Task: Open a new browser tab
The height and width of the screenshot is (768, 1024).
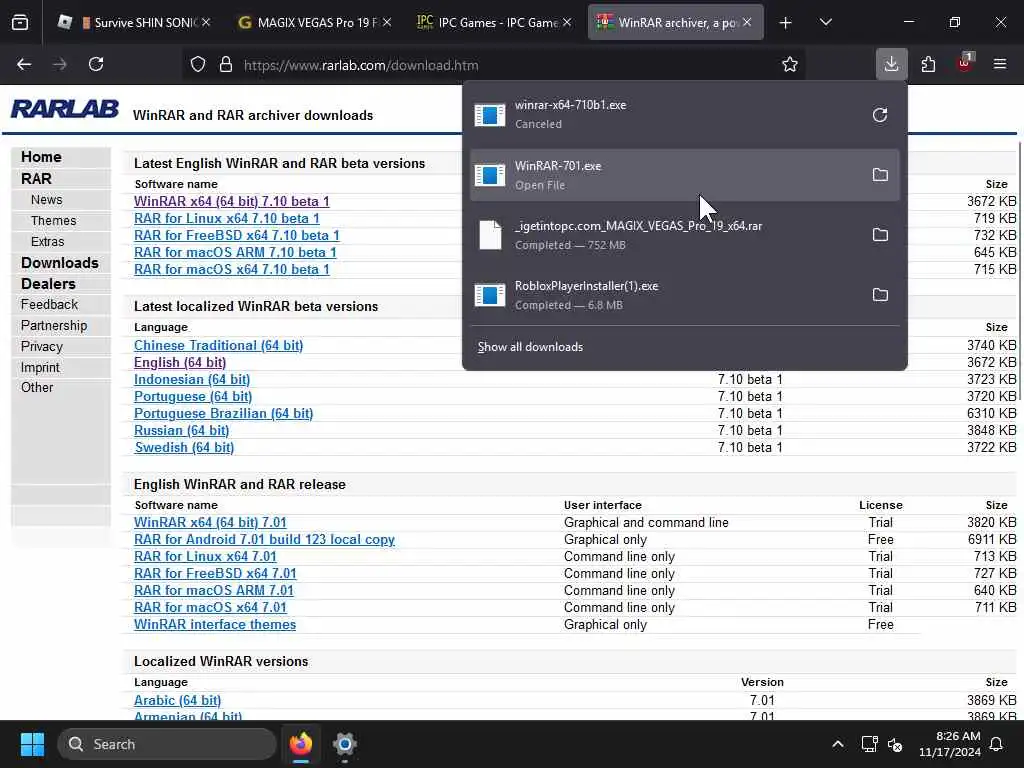Action: click(785, 23)
